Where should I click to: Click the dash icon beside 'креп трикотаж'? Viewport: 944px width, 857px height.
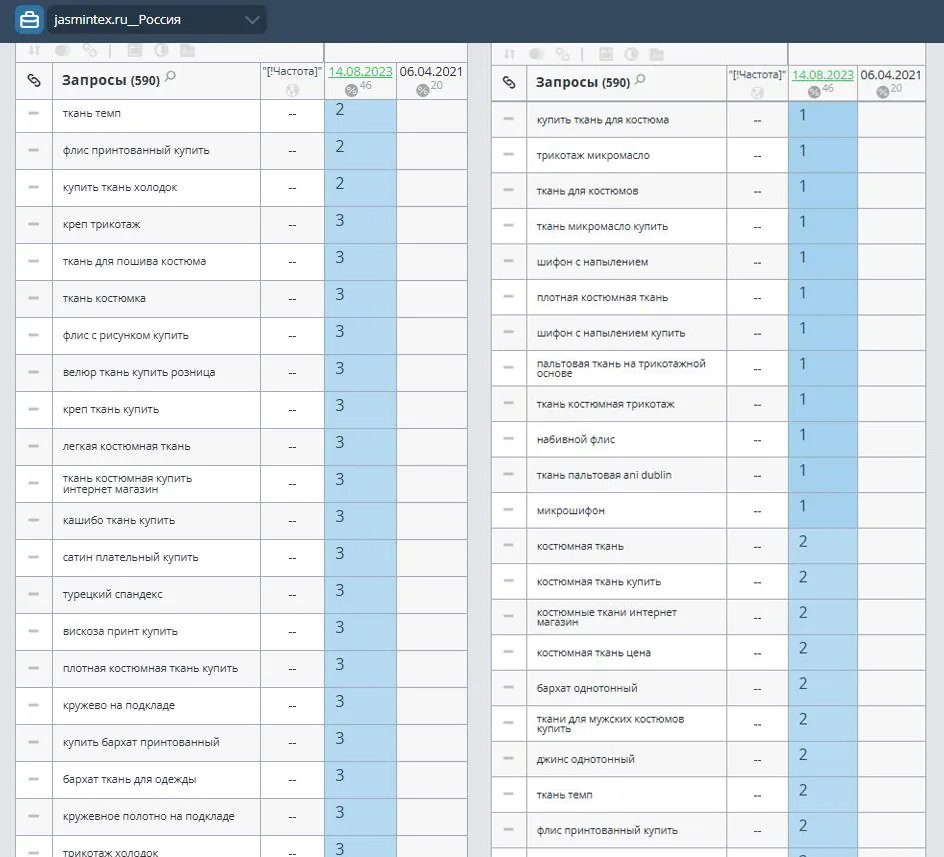tap(34, 224)
